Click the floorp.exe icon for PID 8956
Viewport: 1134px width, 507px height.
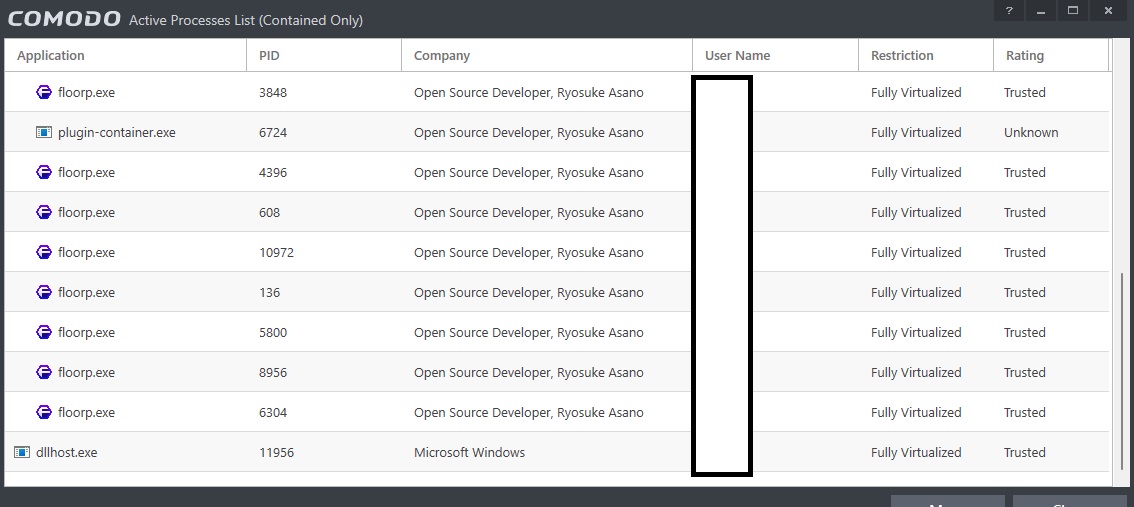(44, 372)
